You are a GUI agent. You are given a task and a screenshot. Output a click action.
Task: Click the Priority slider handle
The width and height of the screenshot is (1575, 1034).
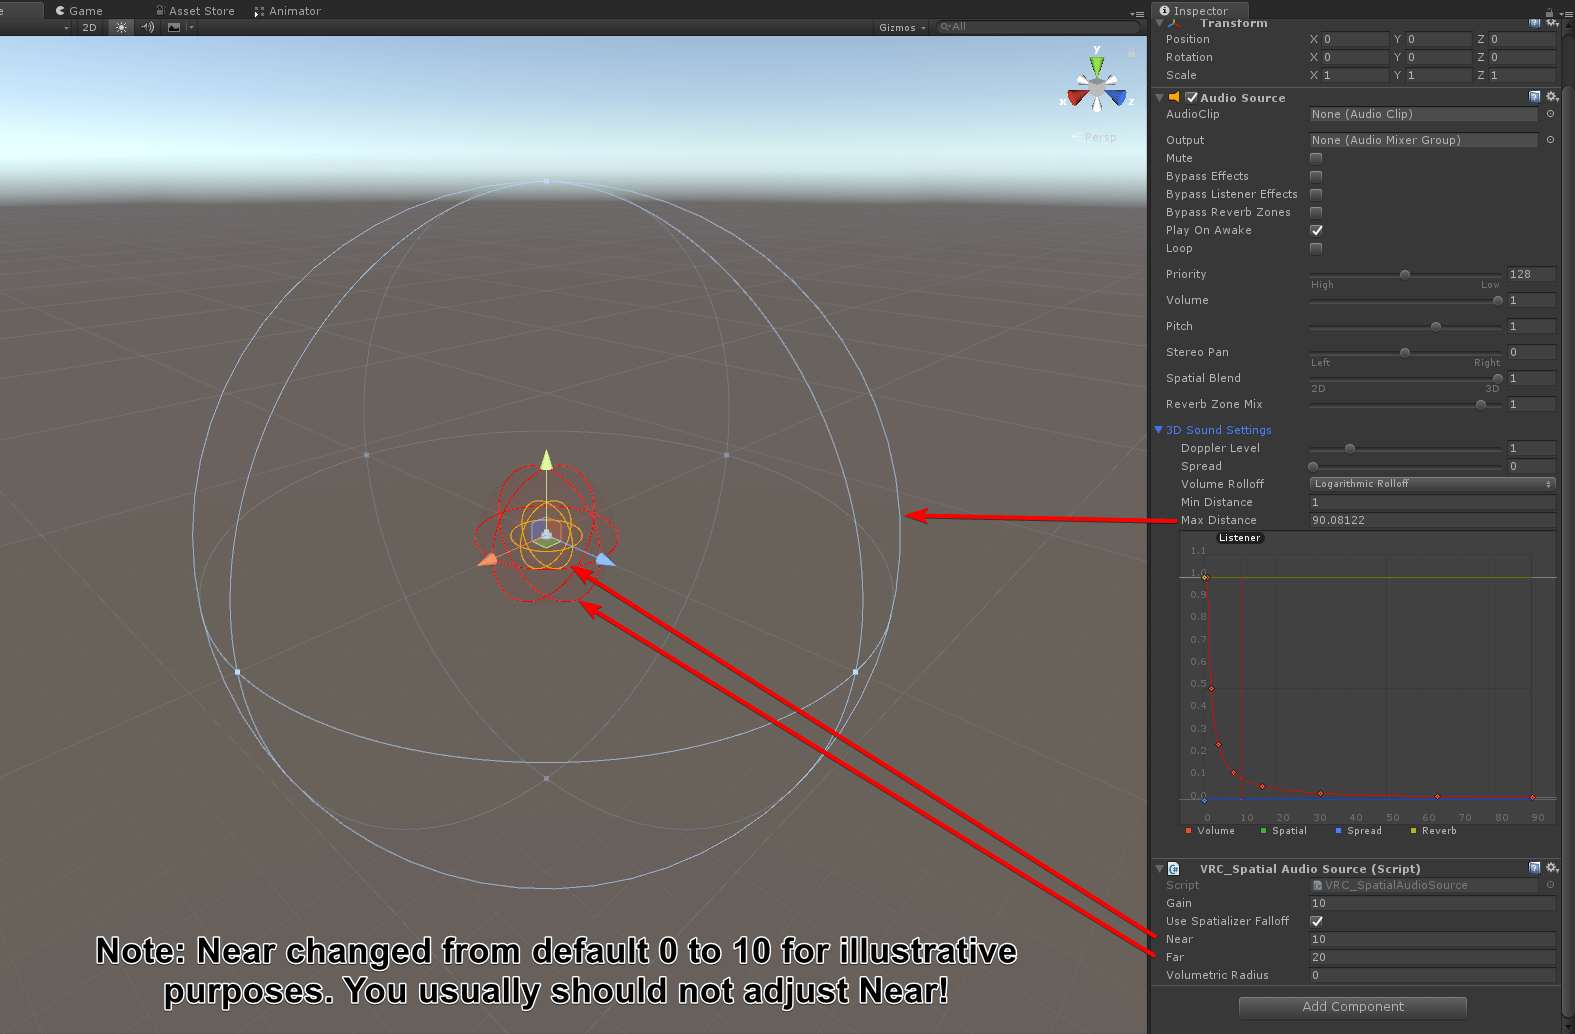click(1405, 274)
